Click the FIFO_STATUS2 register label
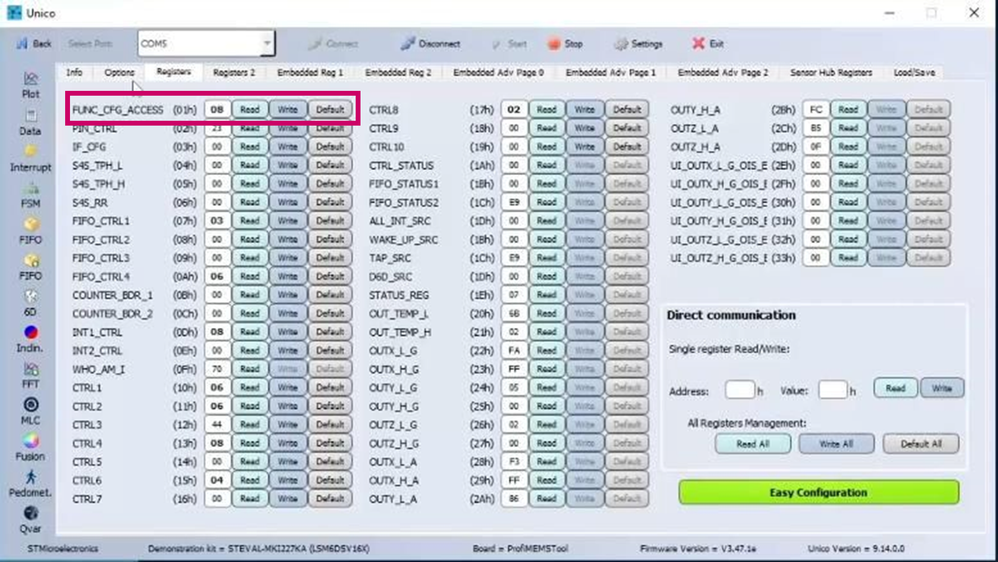Viewport: 998px width, 562px height. pos(404,202)
